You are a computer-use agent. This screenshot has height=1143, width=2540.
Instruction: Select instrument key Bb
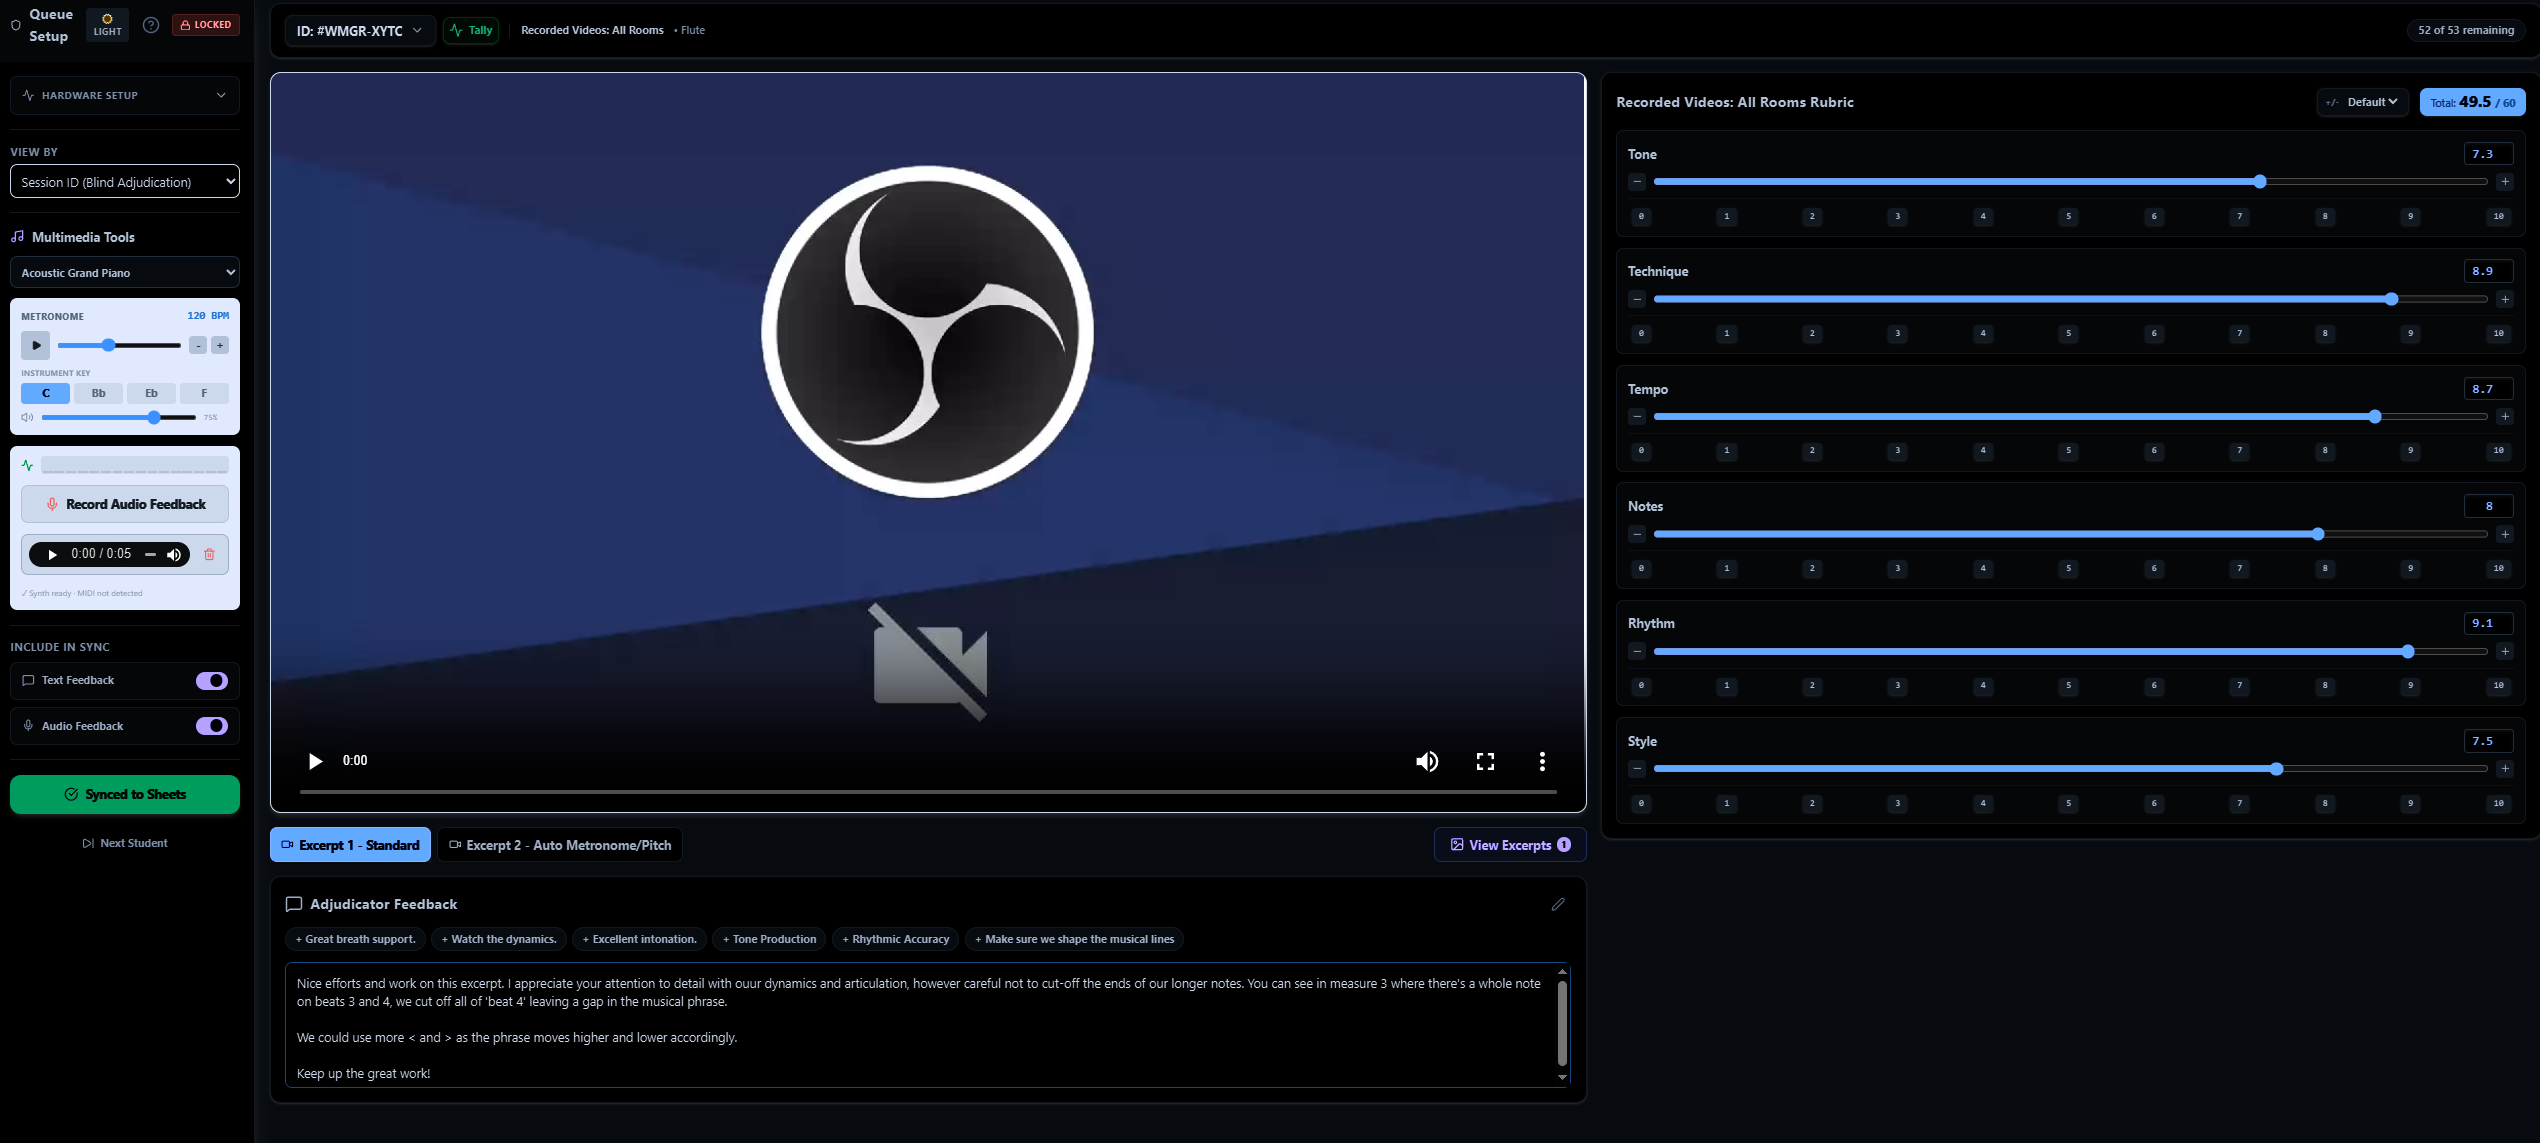coord(98,393)
